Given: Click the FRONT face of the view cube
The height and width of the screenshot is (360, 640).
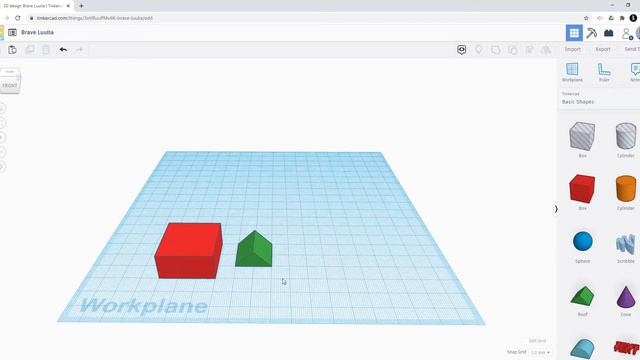Looking at the screenshot, I should point(10,85).
